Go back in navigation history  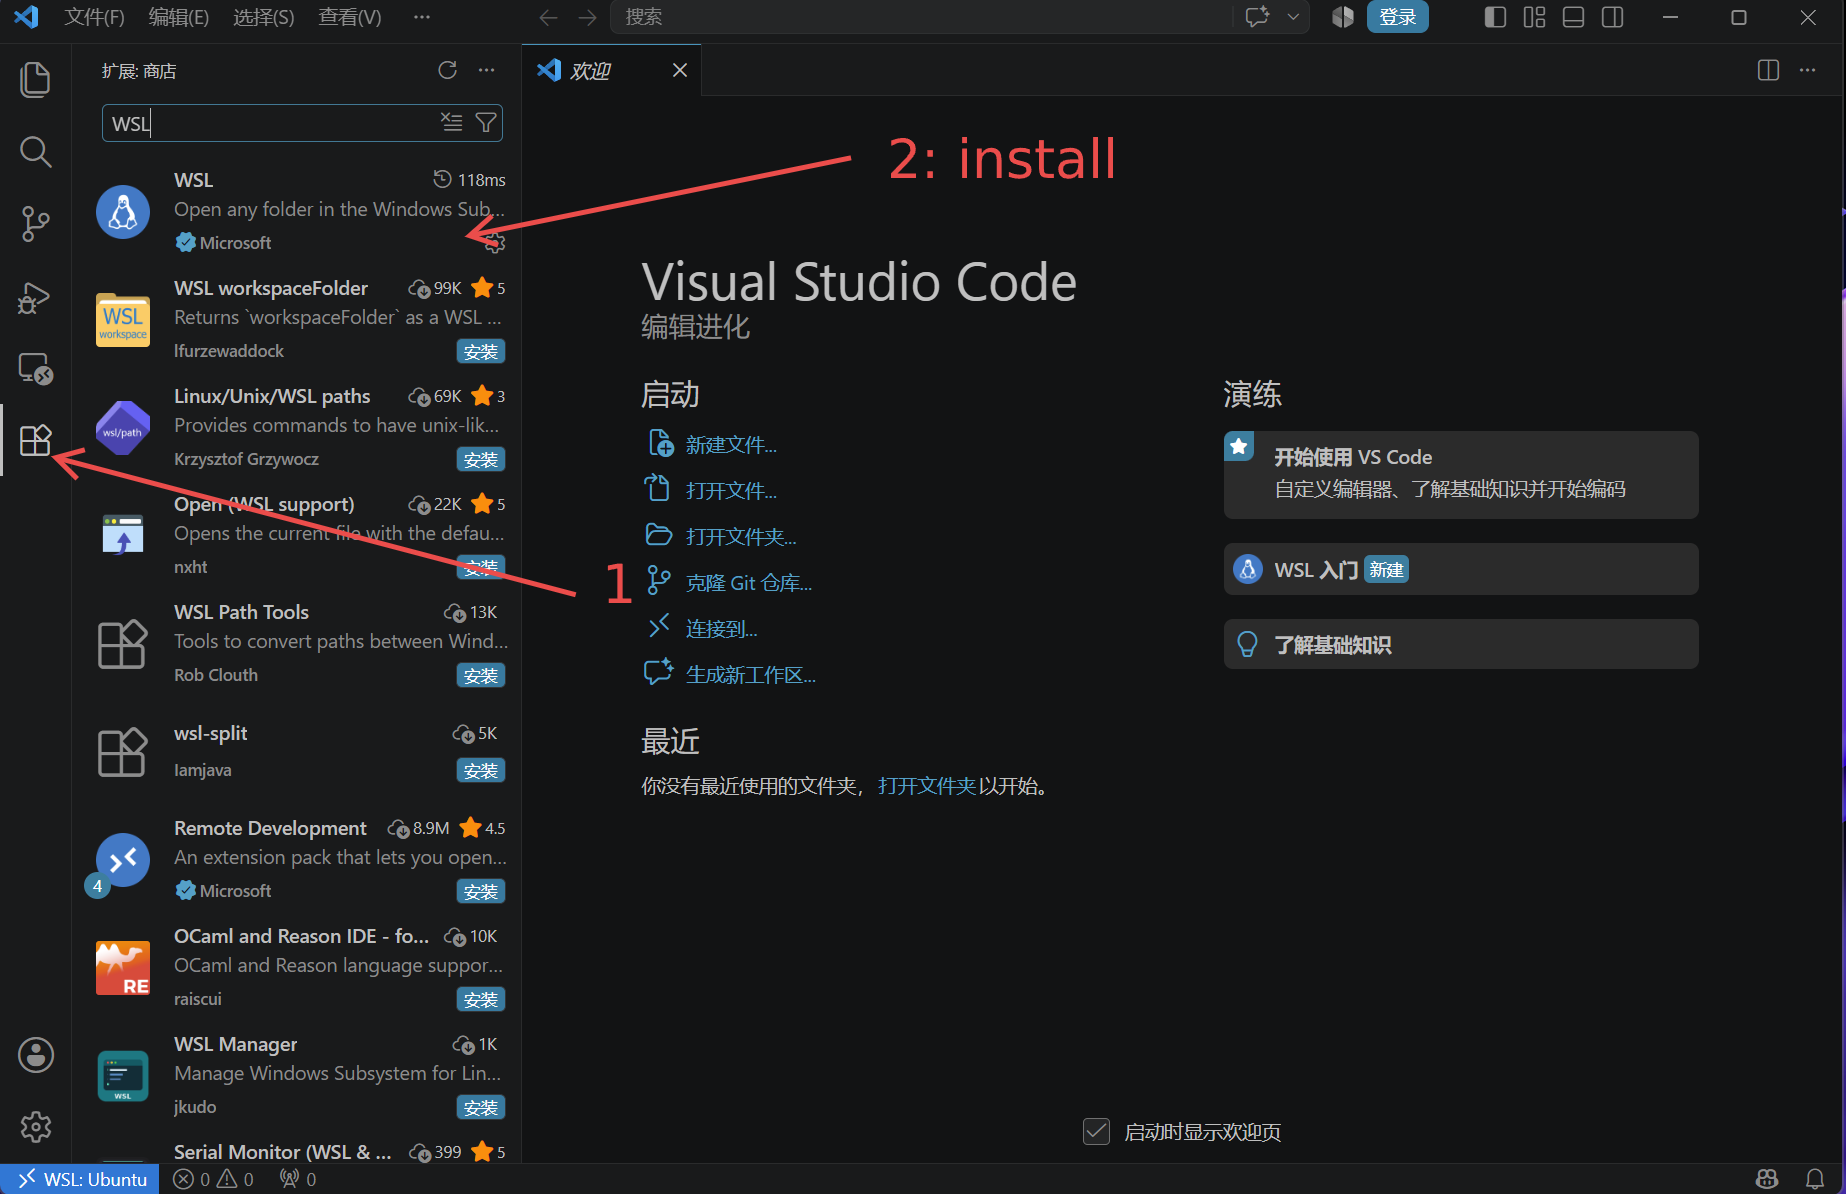coord(548,17)
